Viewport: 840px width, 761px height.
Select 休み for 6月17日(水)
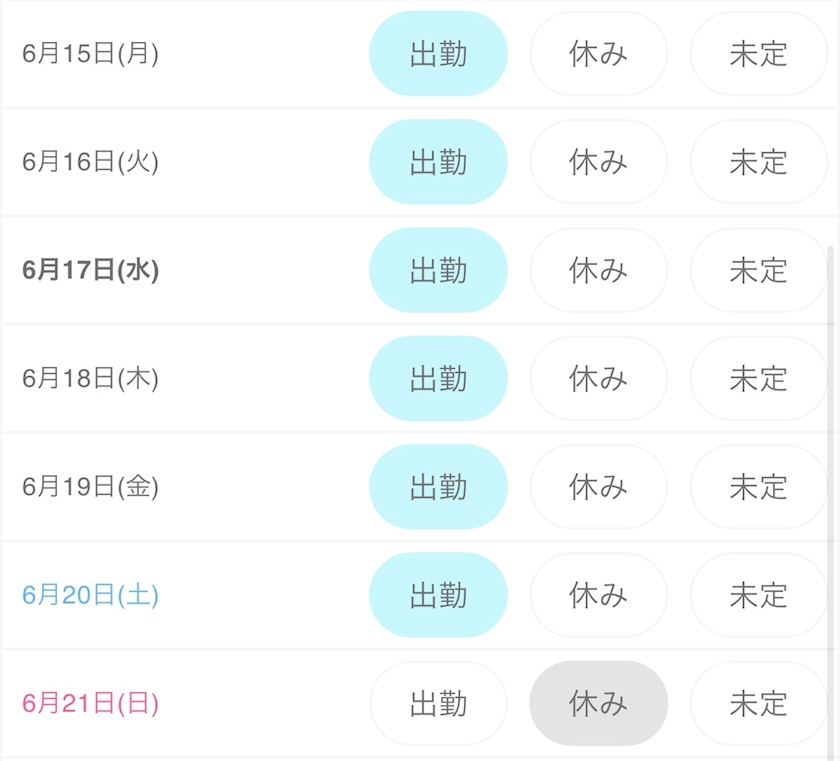[x=598, y=270]
